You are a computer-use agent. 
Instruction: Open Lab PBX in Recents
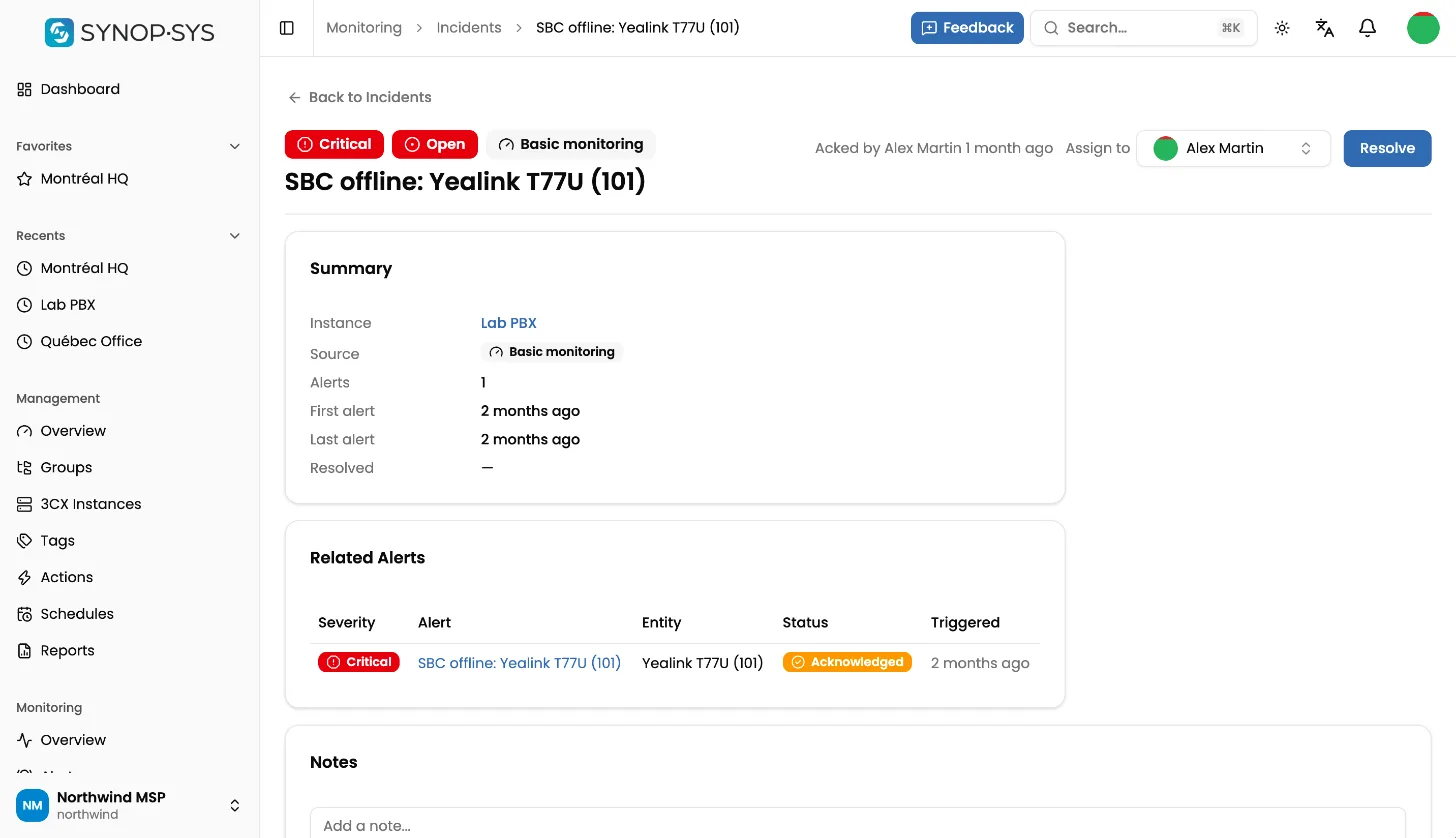(68, 305)
